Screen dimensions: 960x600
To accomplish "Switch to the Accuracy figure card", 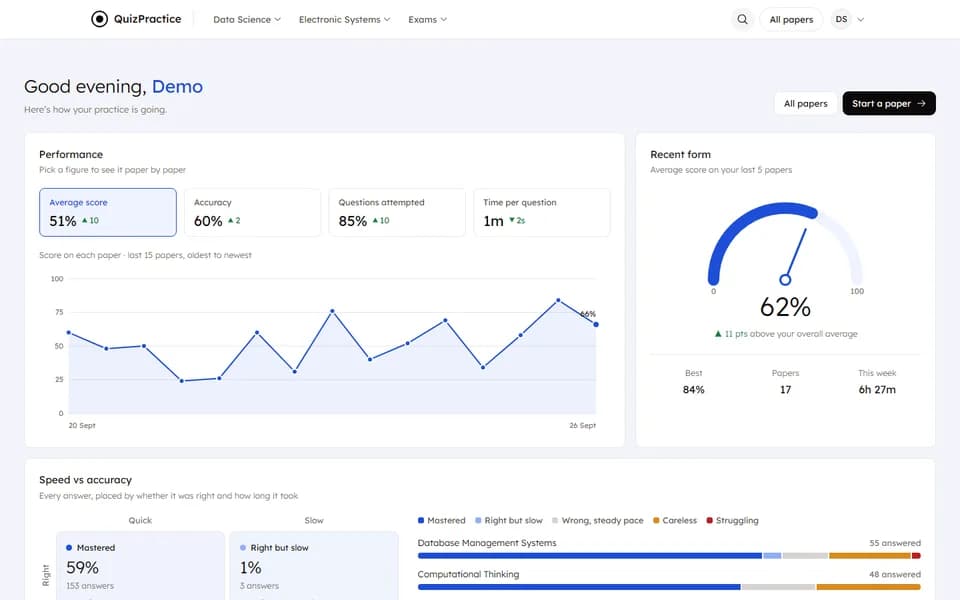I will point(252,212).
